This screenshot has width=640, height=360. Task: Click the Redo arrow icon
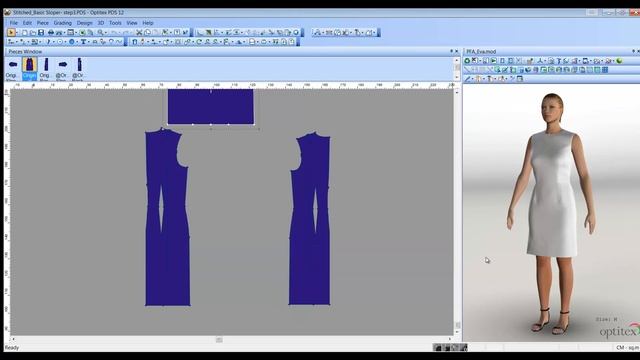pos(125,32)
